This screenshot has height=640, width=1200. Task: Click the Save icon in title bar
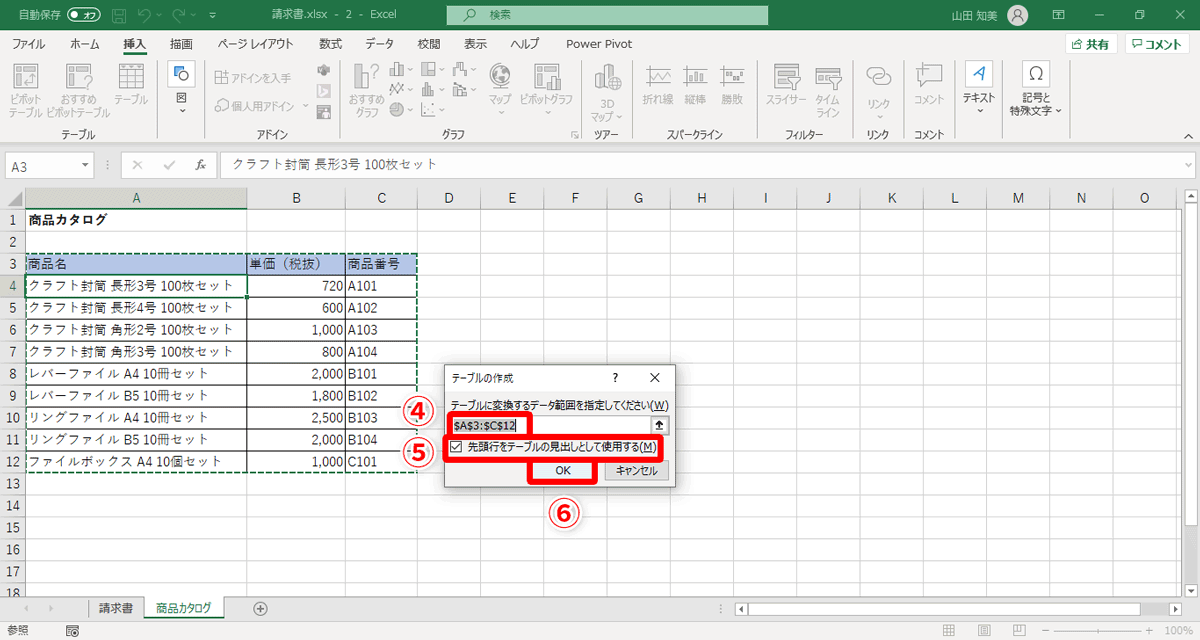(120, 15)
